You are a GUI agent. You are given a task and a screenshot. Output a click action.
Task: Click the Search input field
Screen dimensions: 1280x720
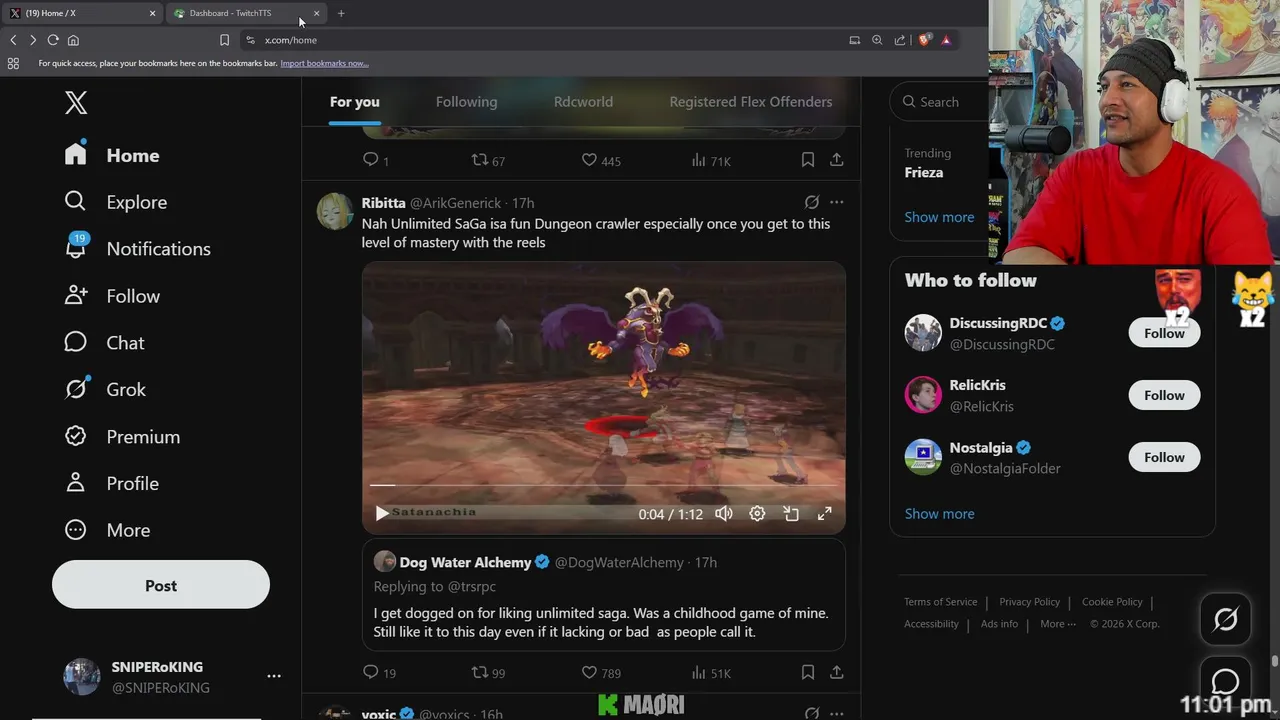pos(940,102)
